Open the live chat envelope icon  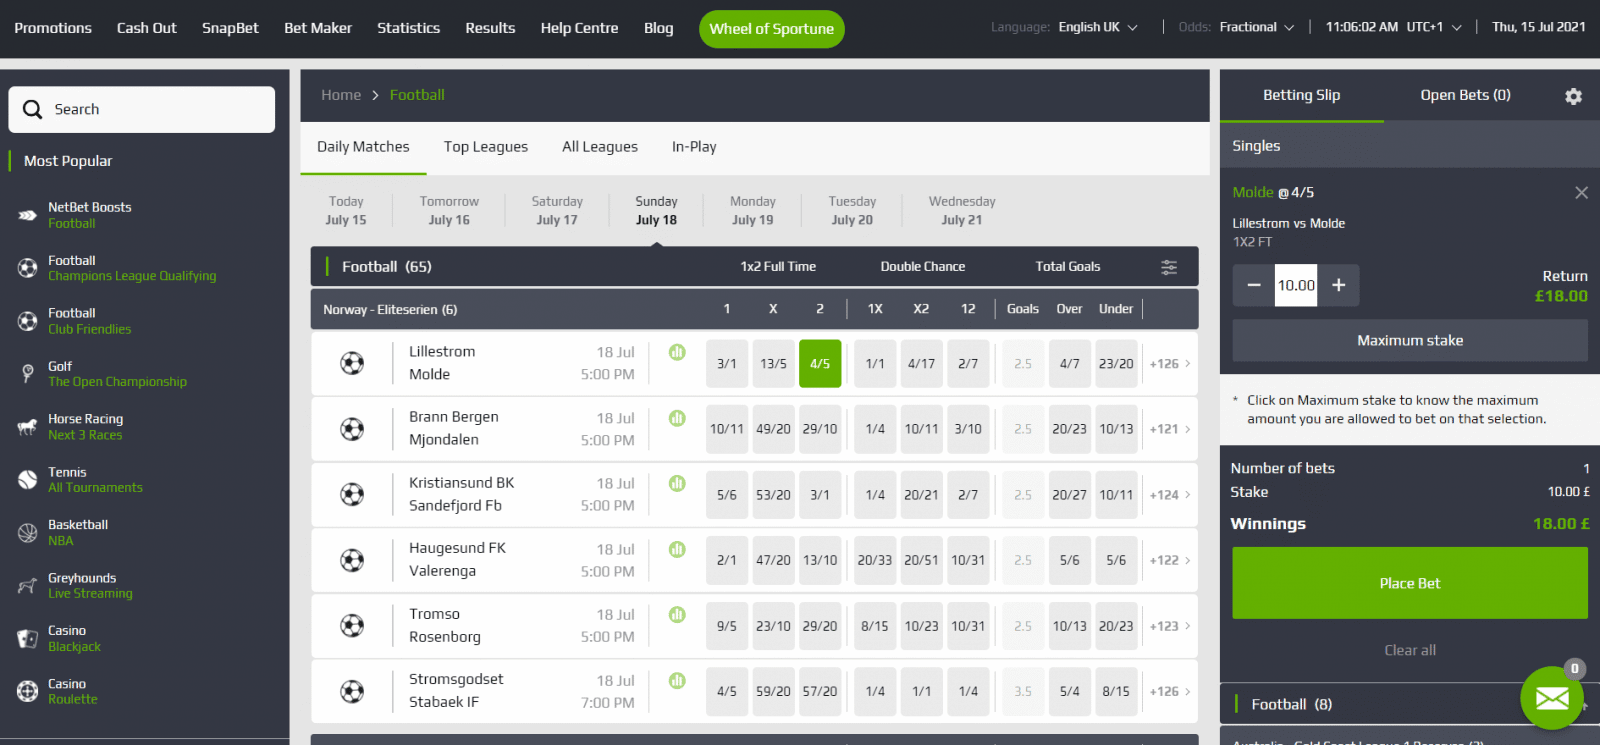tap(1551, 697)
